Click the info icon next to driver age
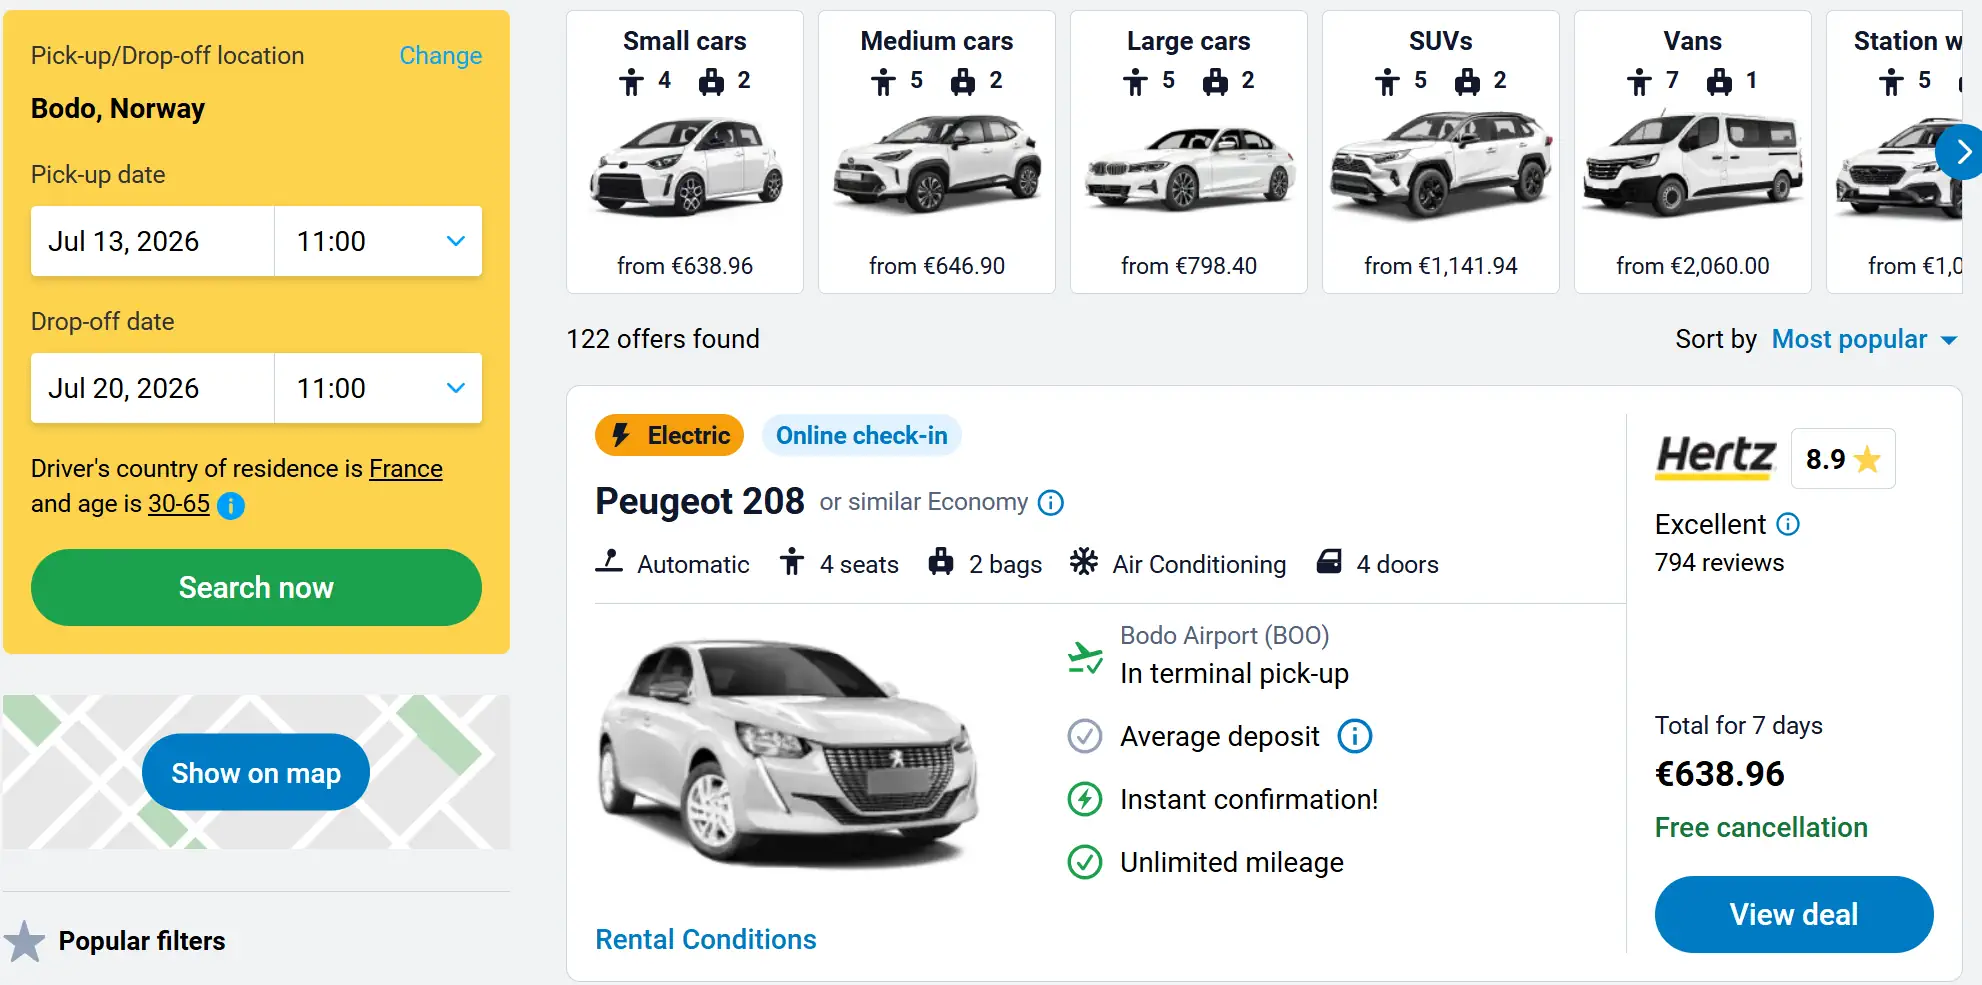Image resolution: width=1982 pixels, height=985 pixels. coord(231,506)
